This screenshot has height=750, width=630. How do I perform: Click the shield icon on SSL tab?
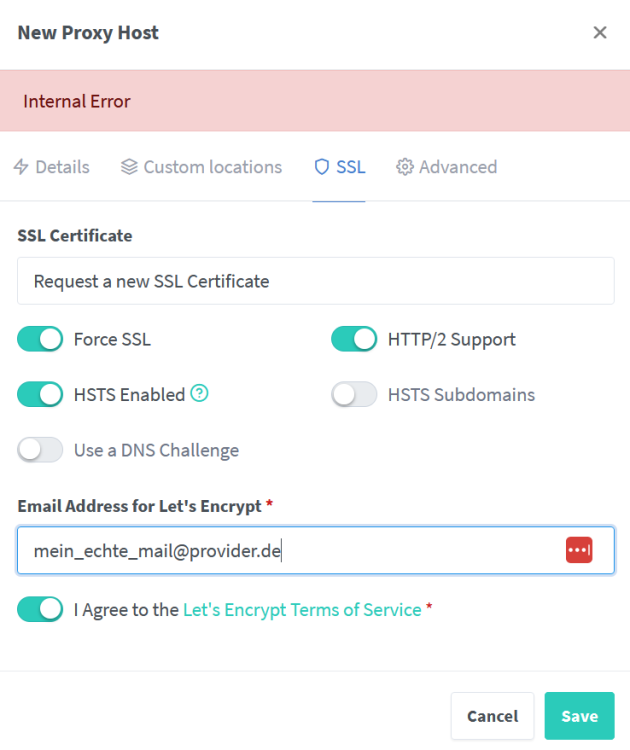tap(322, 167)
